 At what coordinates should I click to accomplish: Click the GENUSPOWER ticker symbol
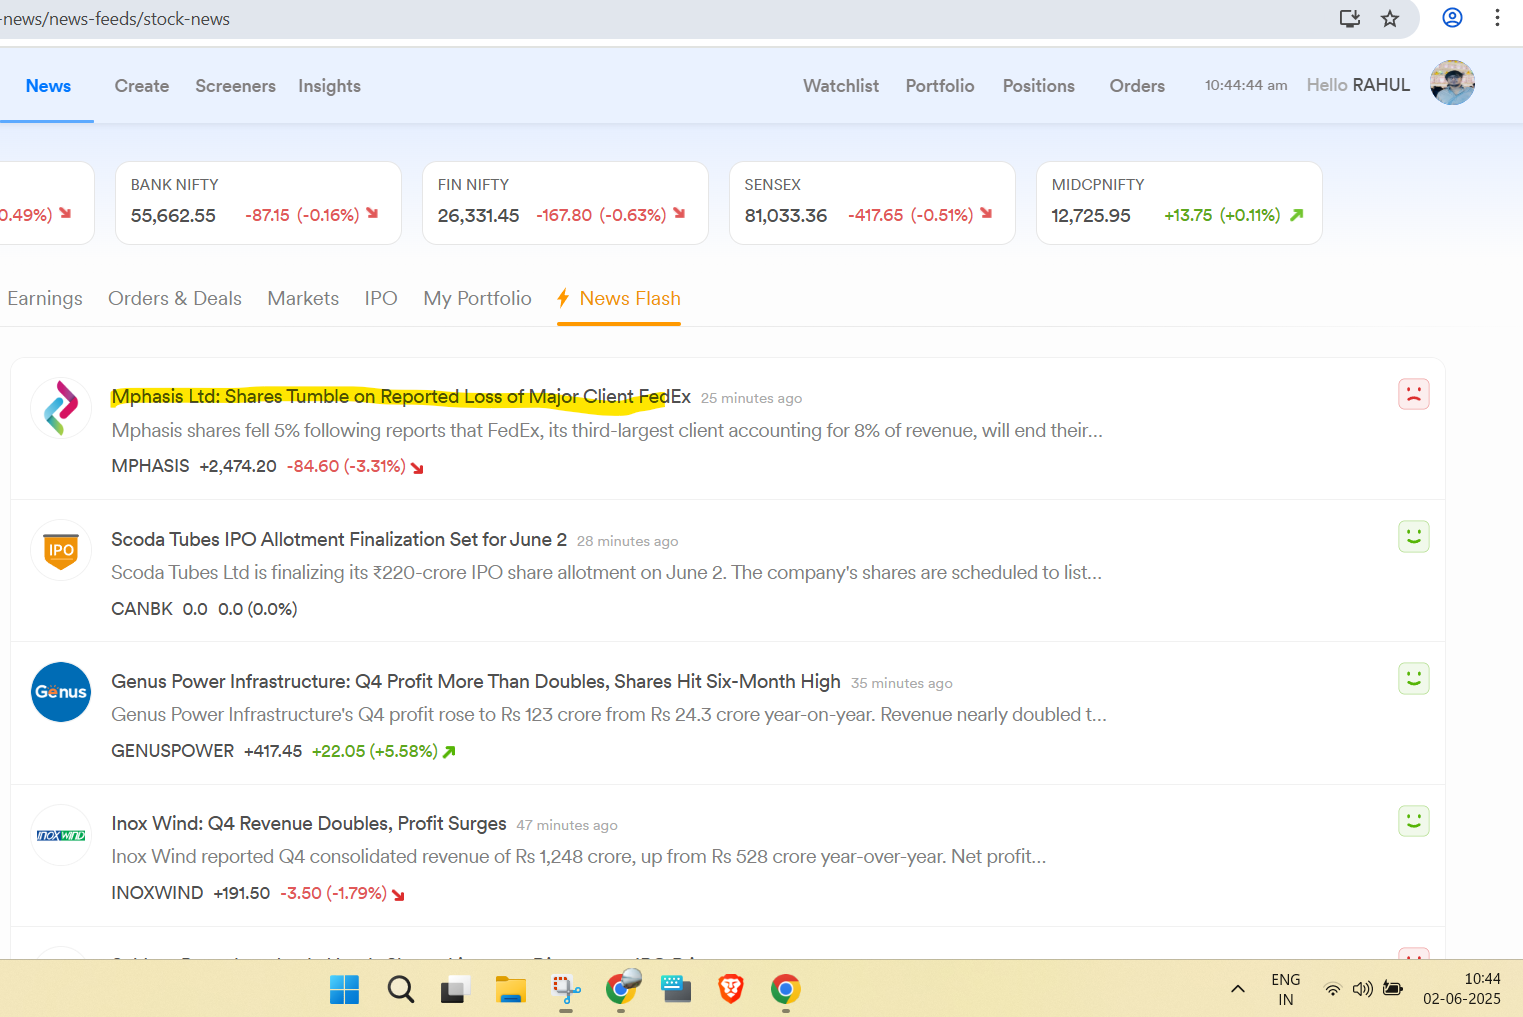click(x=172, y=751)
